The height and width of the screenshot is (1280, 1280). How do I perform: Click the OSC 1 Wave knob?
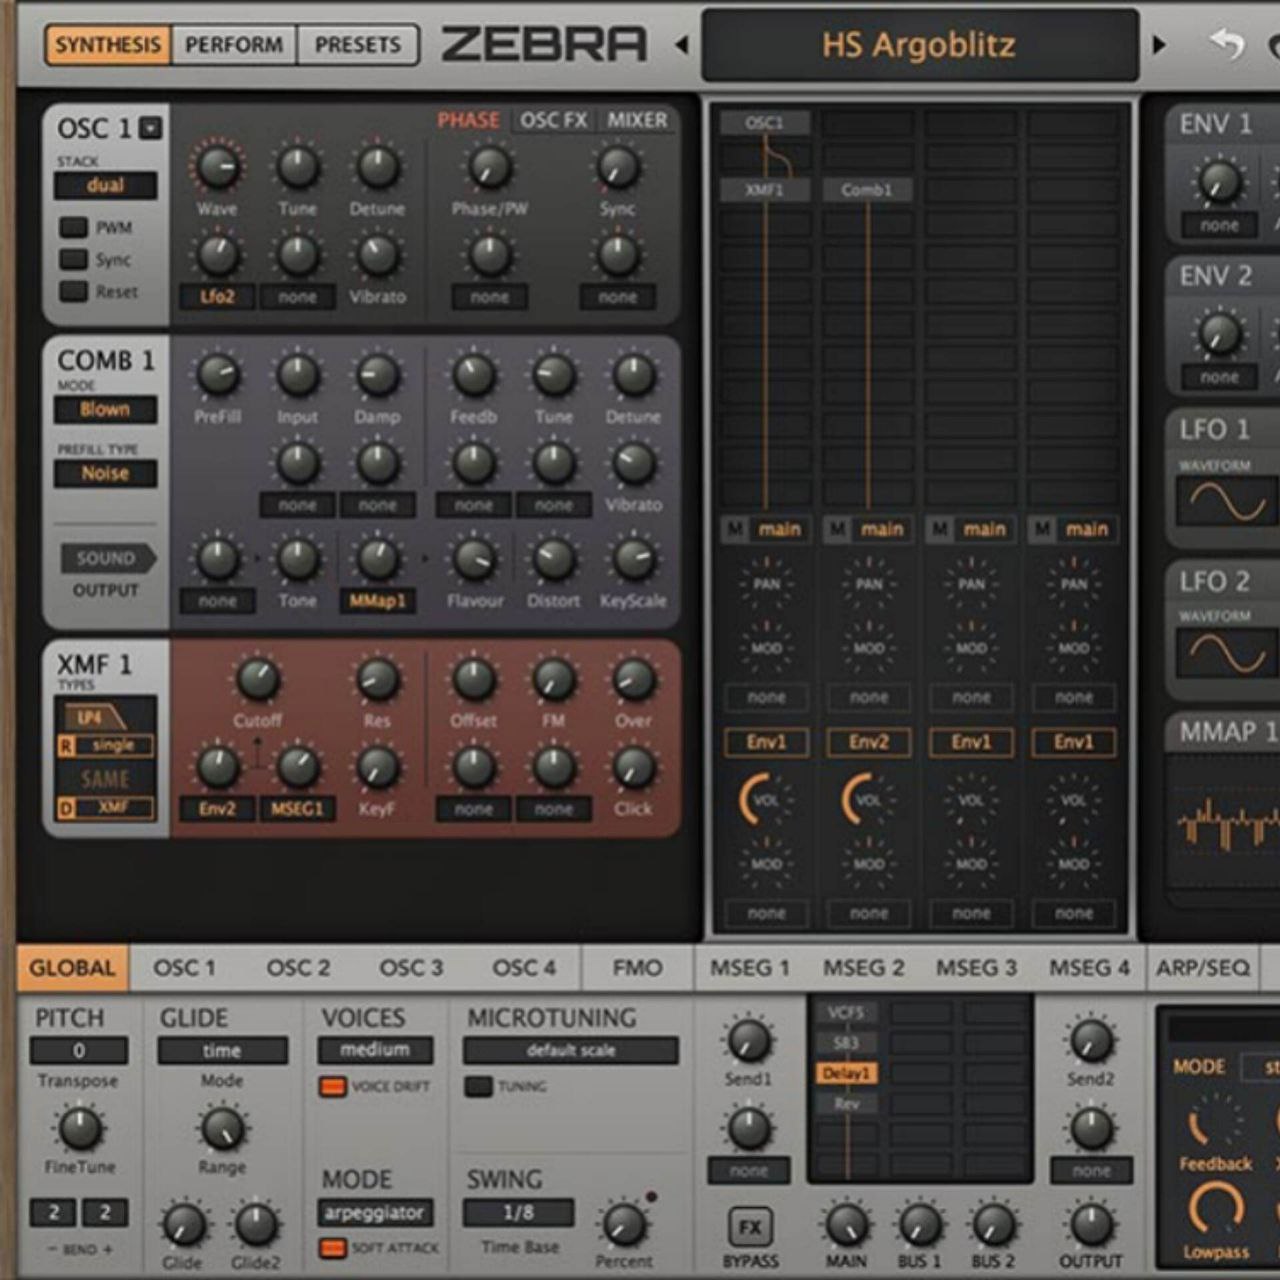[217, 166]
